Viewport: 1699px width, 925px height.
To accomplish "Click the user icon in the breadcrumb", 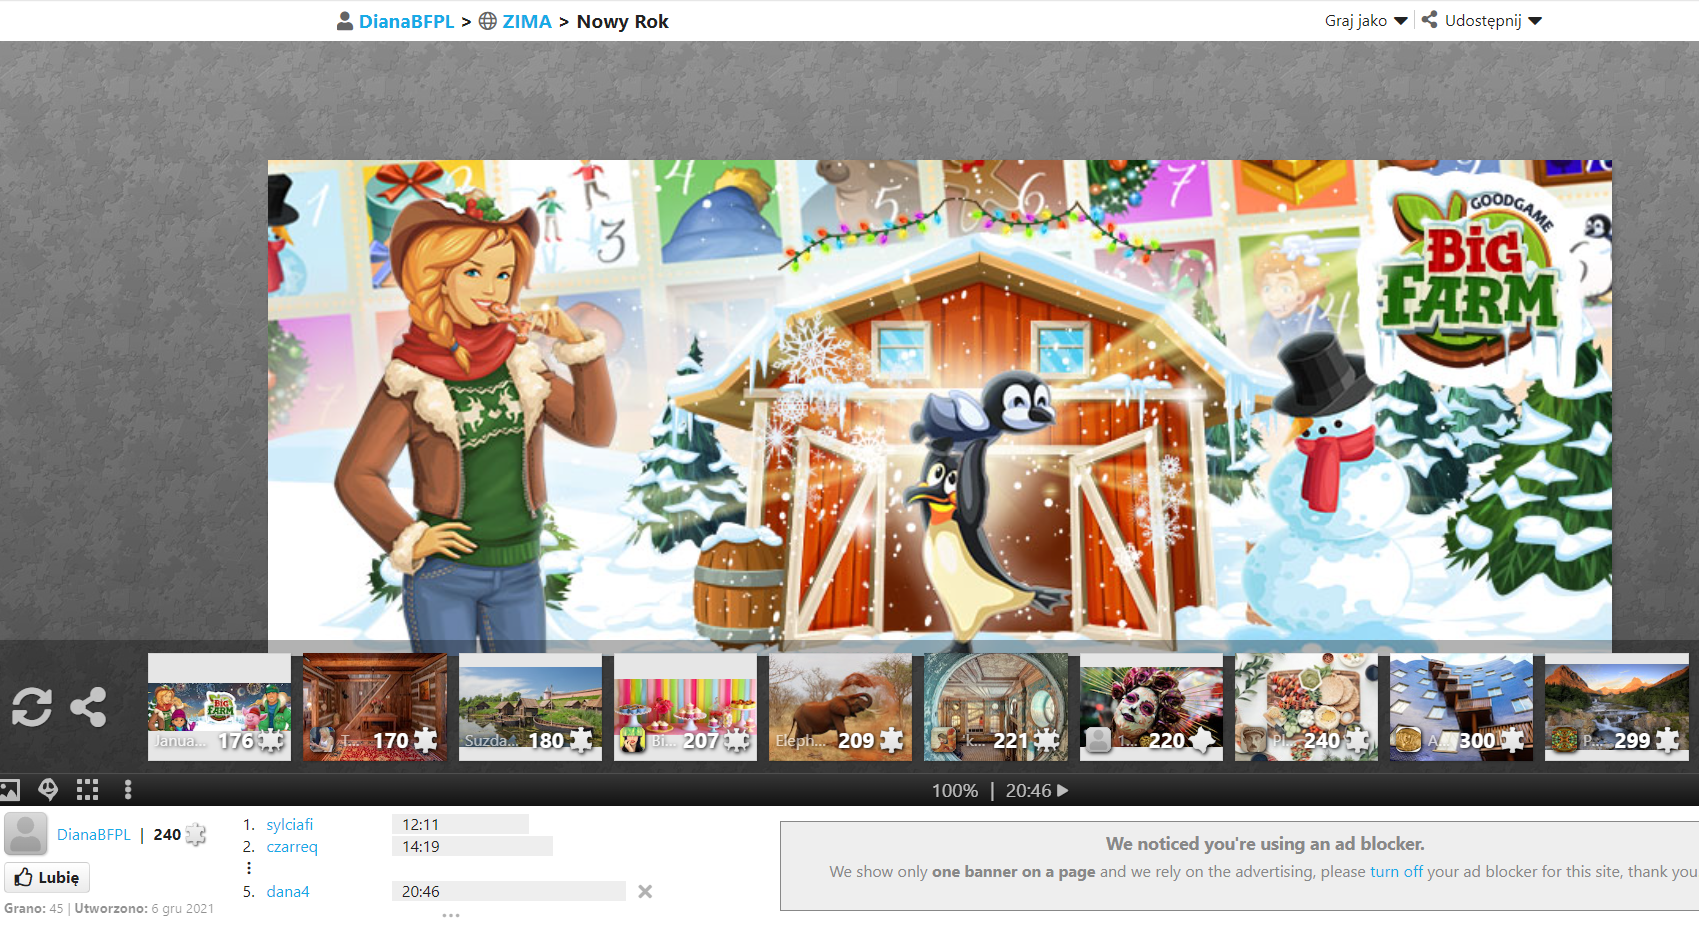I will pyautogui.click(x=345, y=21).
